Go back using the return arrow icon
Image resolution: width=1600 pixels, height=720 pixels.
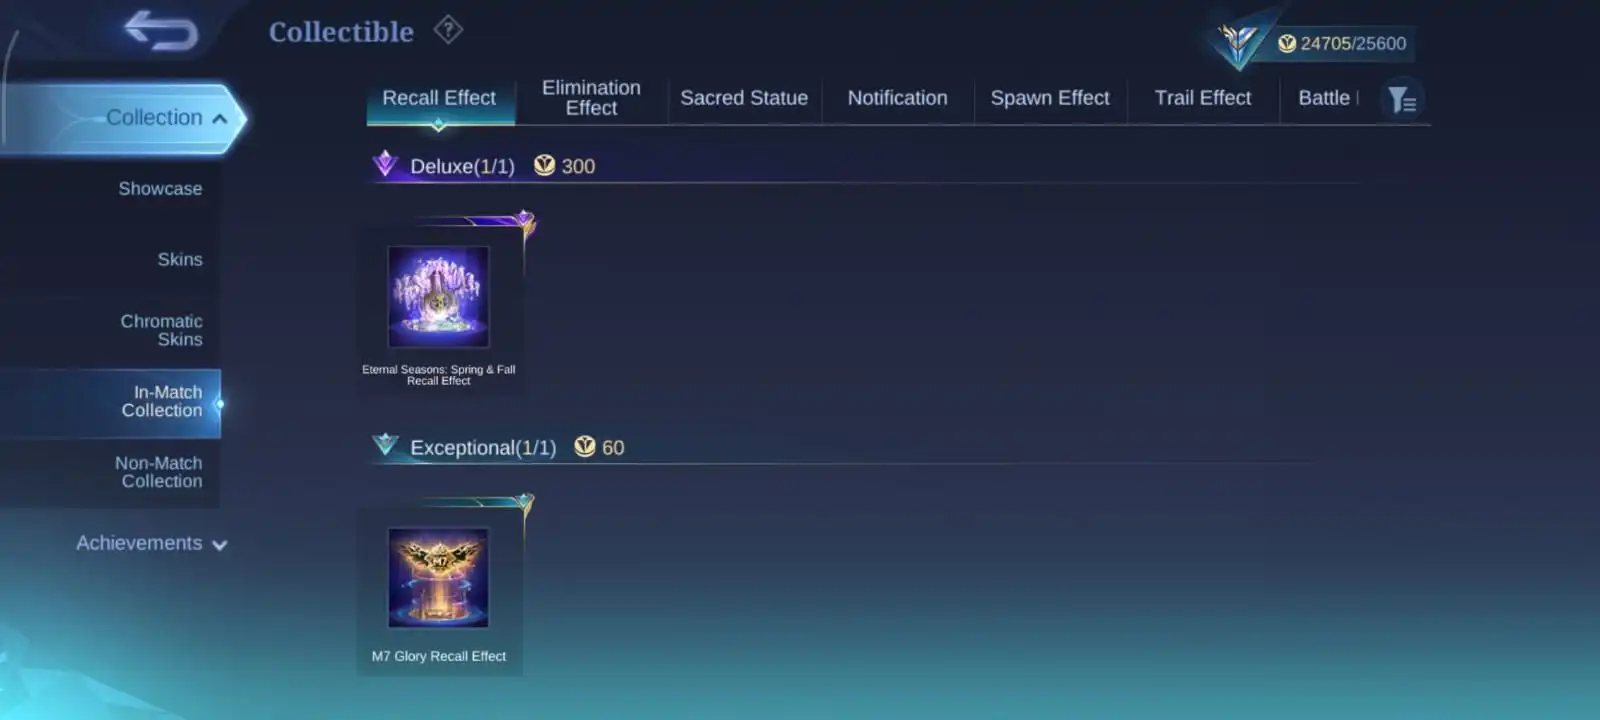(x=161, y=31)
